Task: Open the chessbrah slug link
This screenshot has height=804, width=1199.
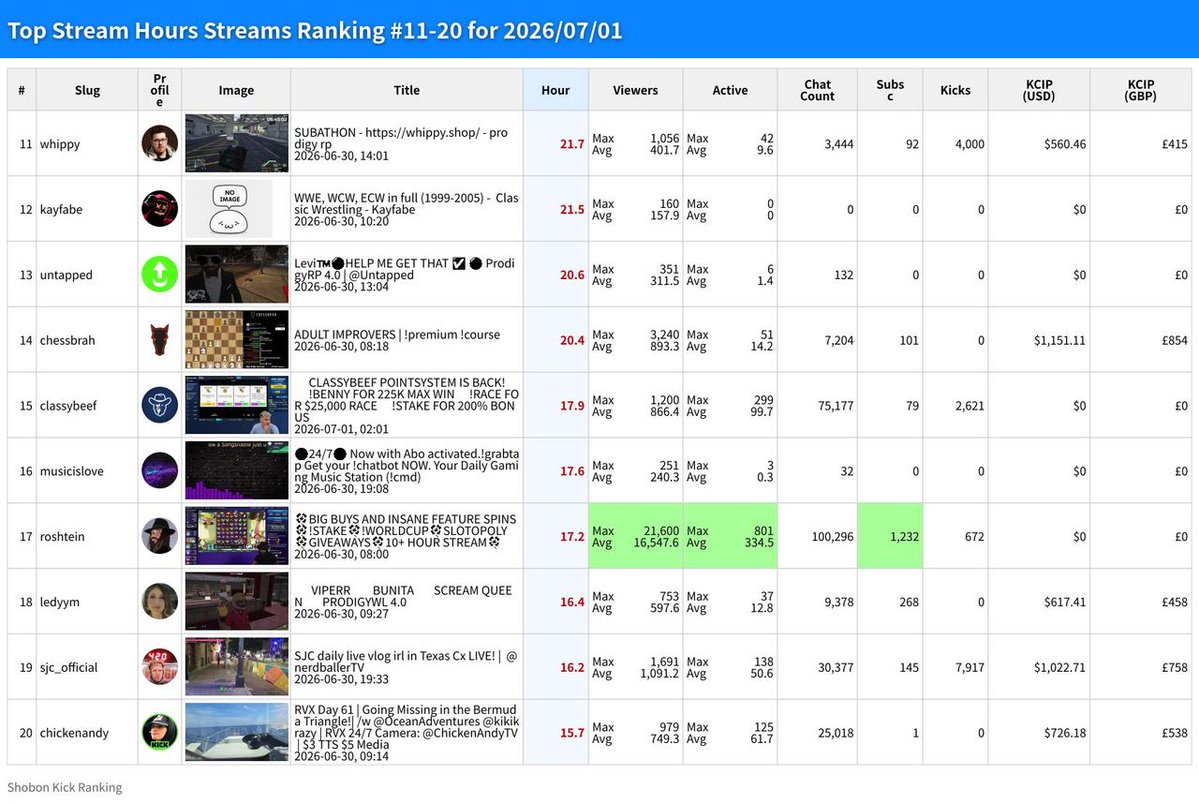Action: pyautogui.click(x=67, y=340)
